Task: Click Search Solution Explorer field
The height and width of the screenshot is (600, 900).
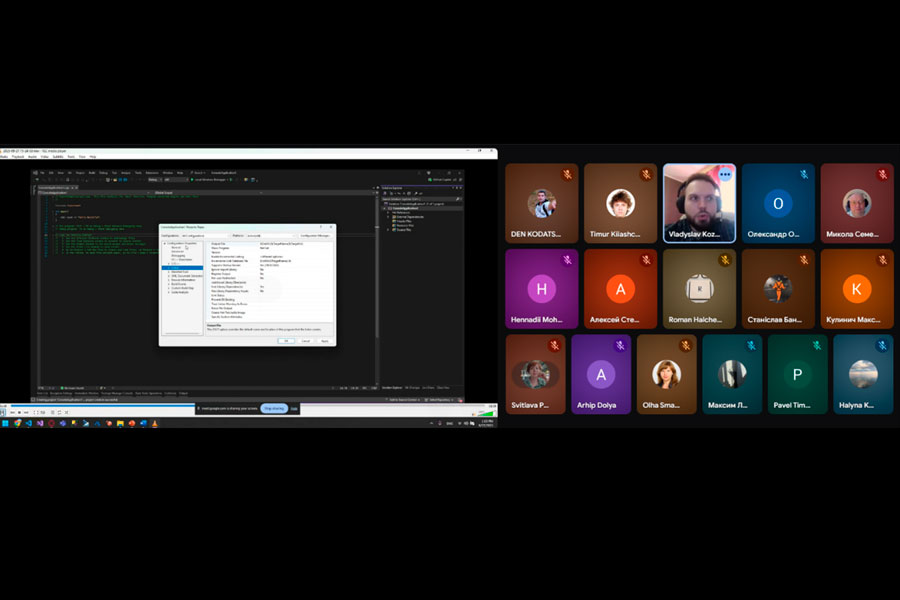Action: 421,199
